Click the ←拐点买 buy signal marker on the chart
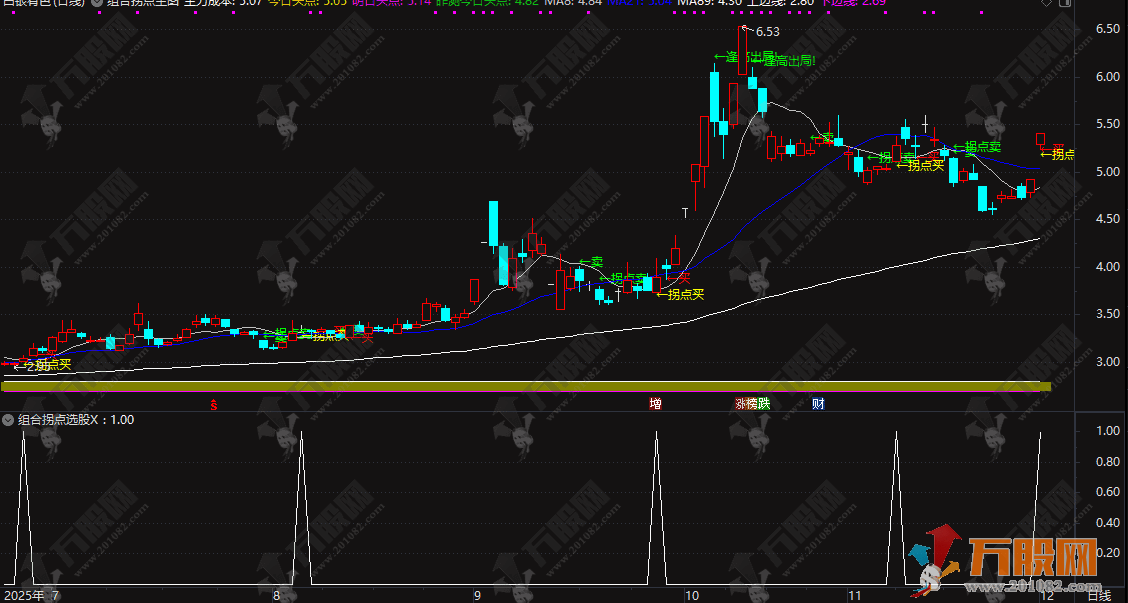 point(680,295)
